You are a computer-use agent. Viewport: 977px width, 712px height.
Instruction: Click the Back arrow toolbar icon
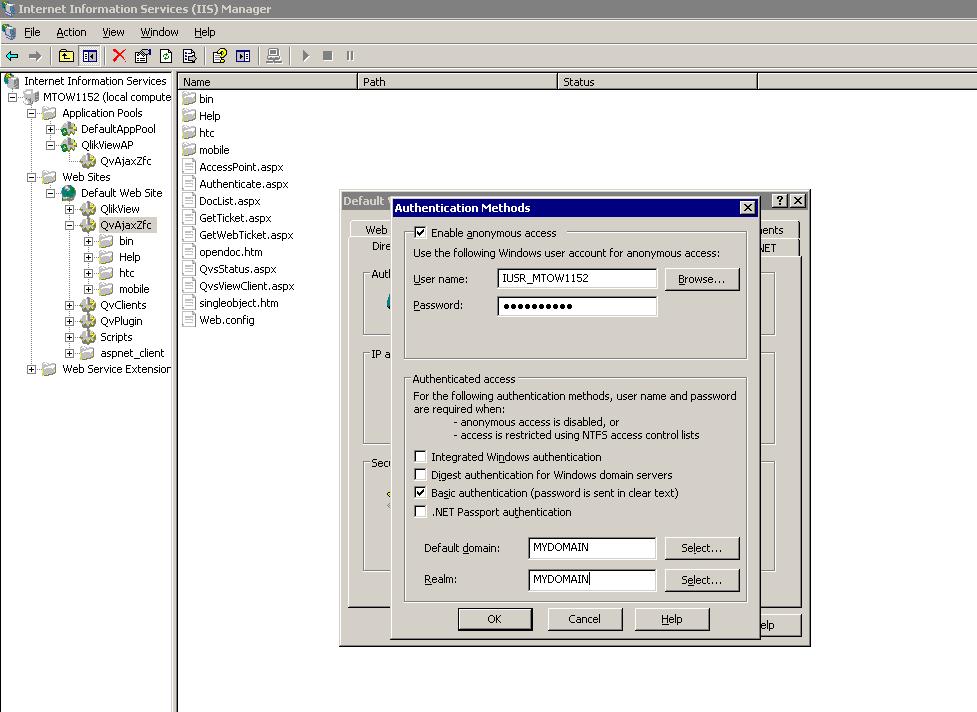[x=12, y=56]
